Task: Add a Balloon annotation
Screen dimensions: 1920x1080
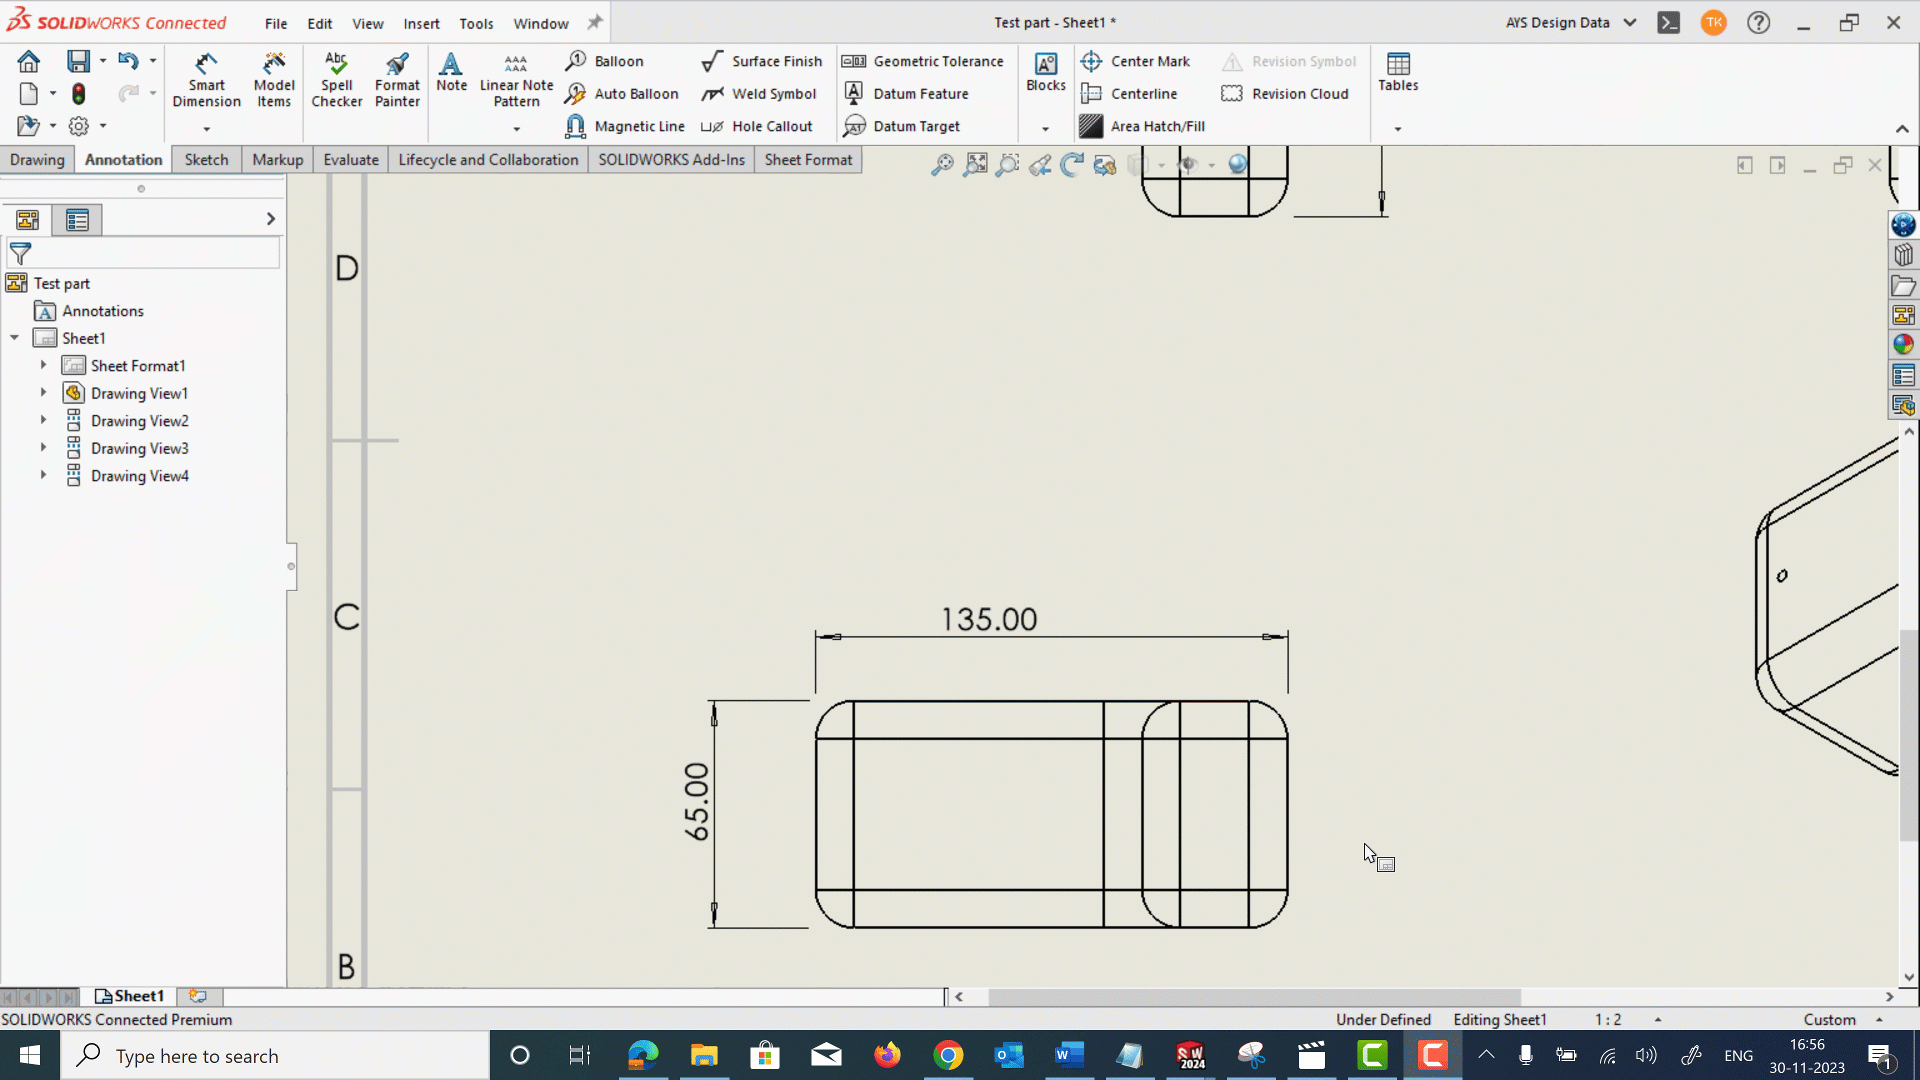Action: coord(605,61)
